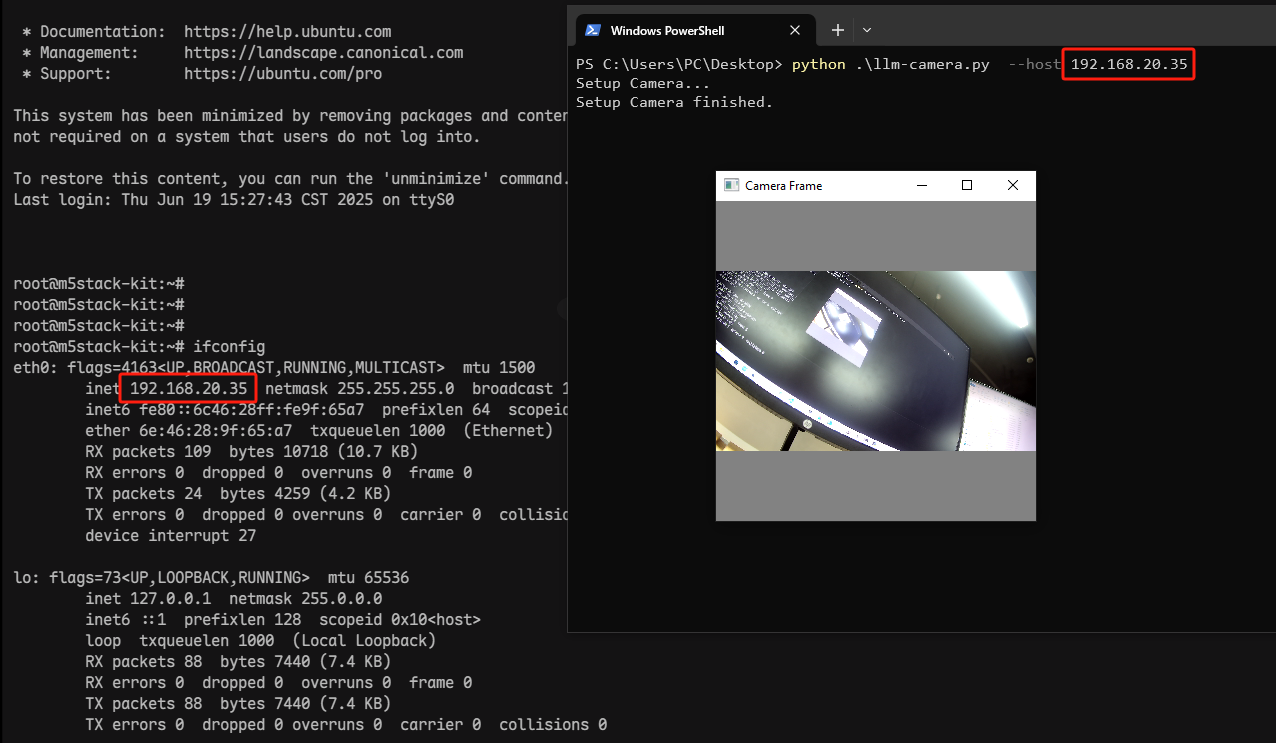Click the landscape.canonical.com management URL
1276x743 pixels.
pyautogui.click(x=324, y=53)
